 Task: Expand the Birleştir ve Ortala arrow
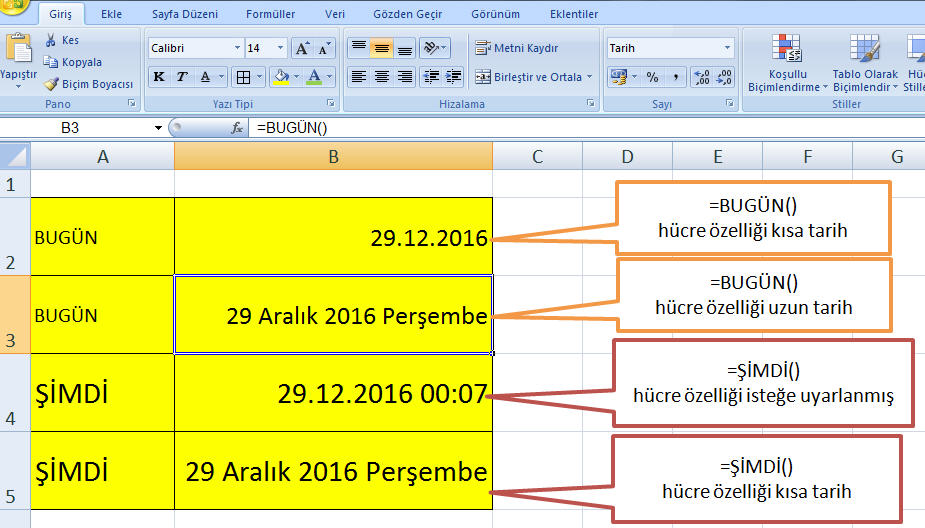pyautogui.click(x=589, y=77)
